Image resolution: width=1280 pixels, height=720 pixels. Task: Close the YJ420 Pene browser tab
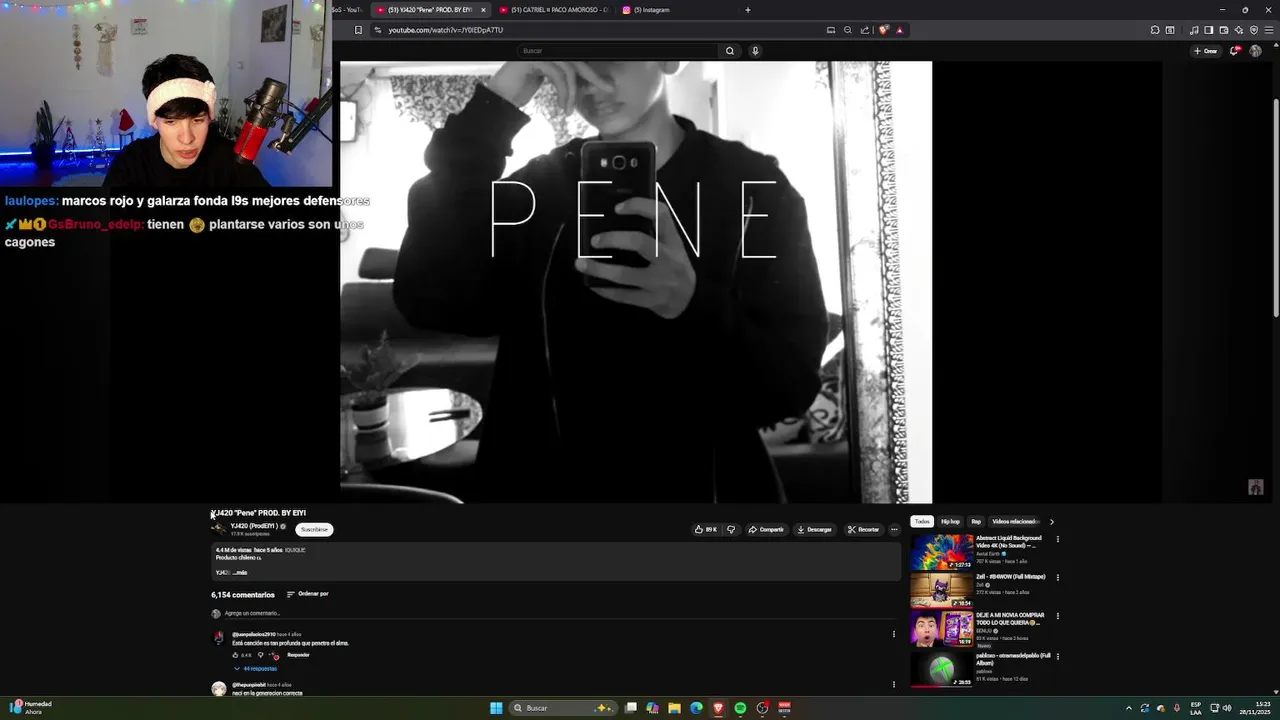pyautogui.click(x=483, y=10)
